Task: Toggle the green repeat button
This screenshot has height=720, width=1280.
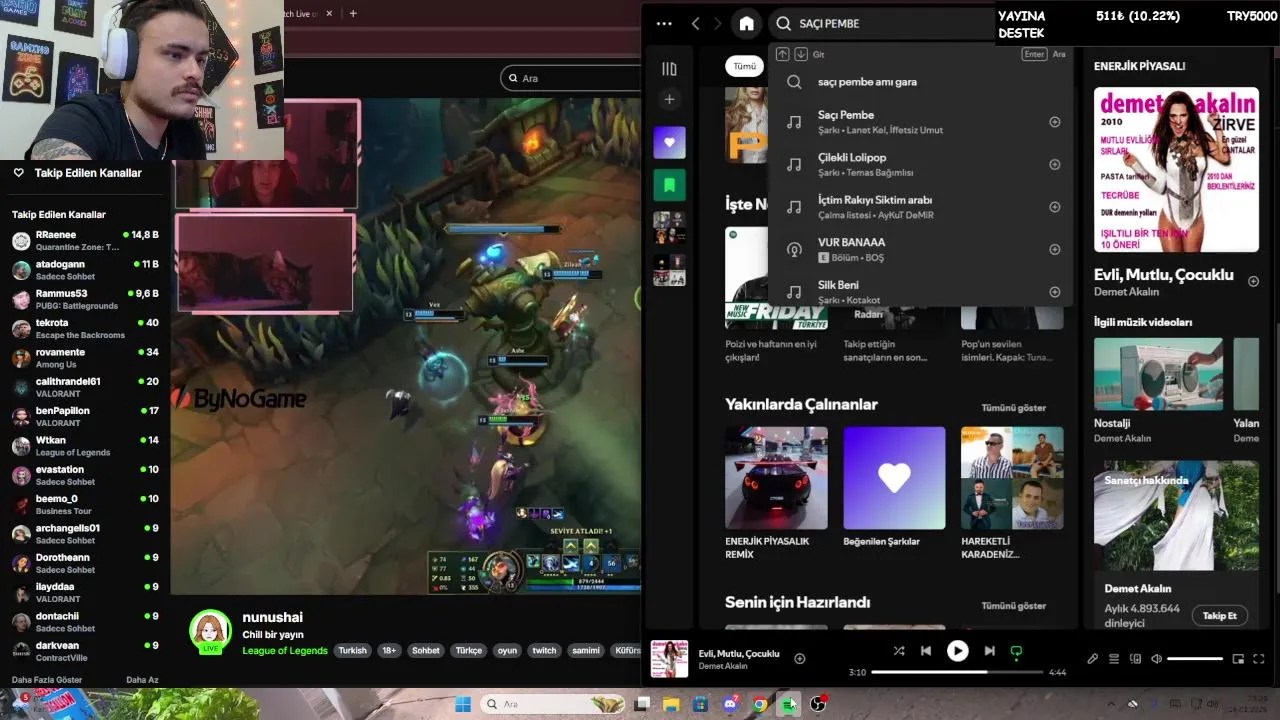Action: pos(1016,652)
